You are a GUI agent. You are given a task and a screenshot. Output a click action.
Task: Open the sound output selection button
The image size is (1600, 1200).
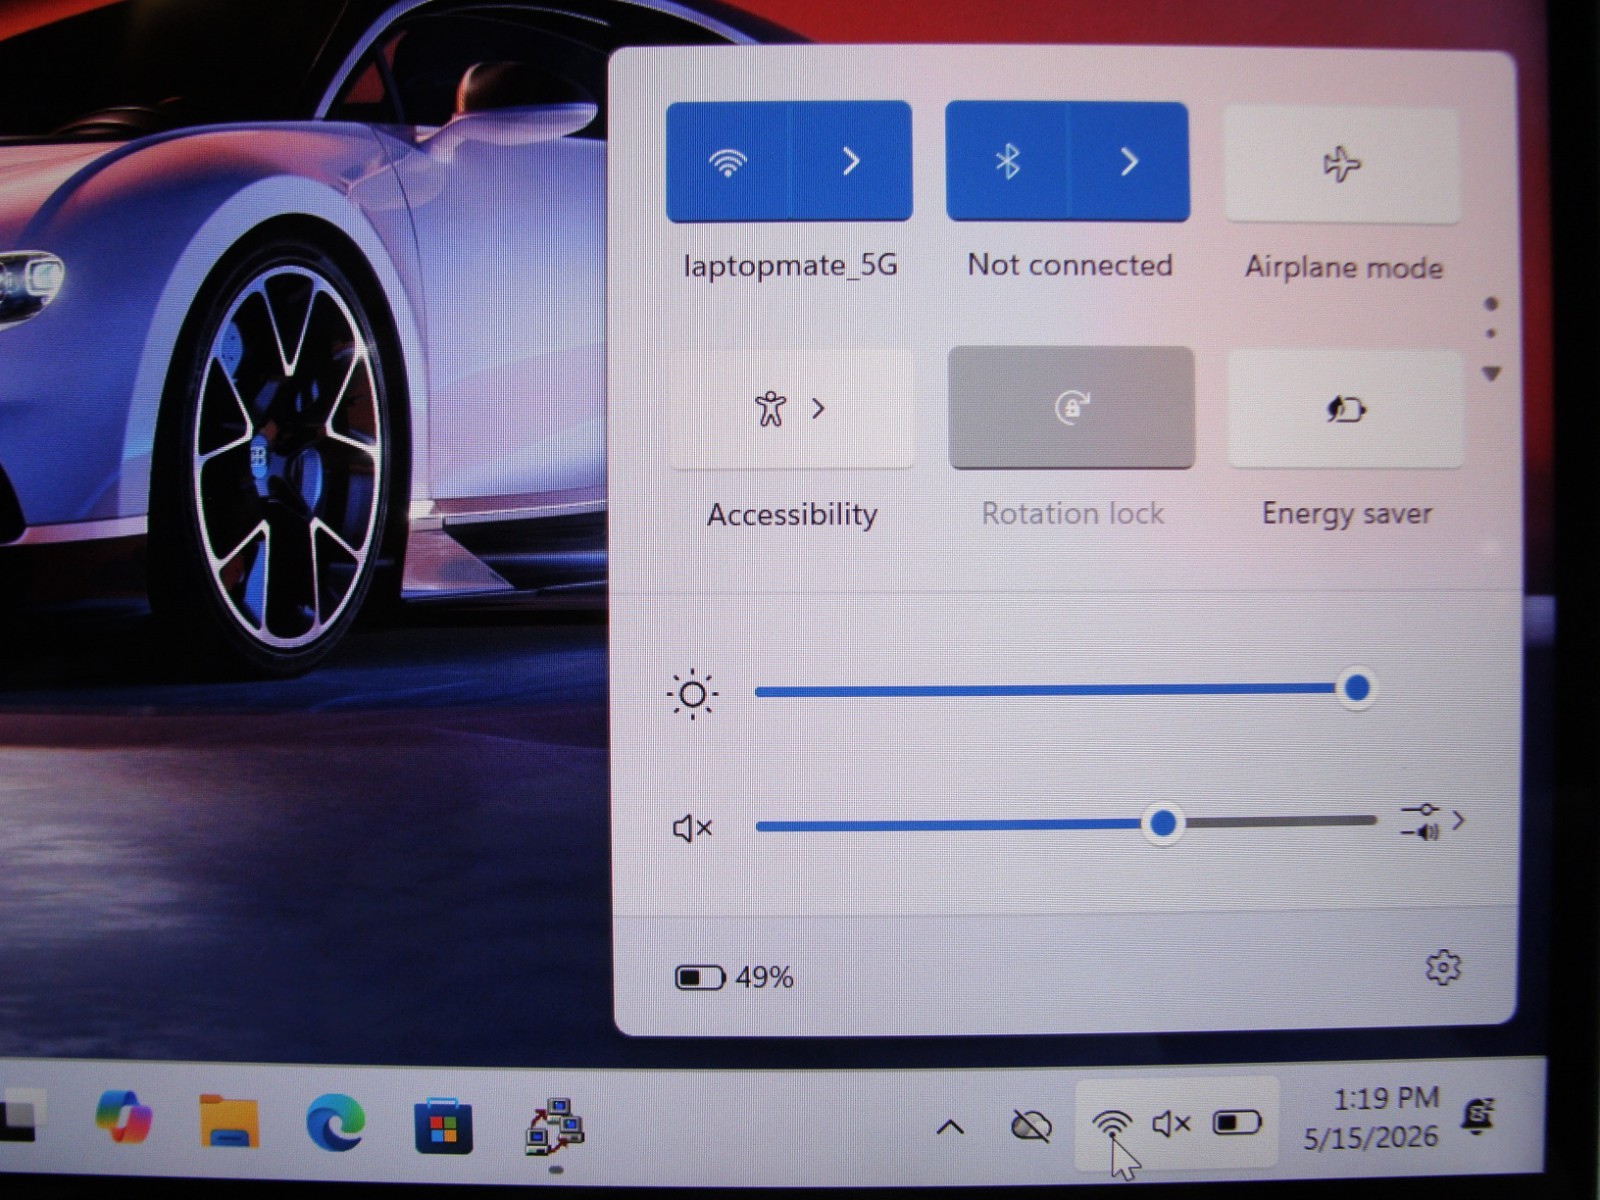(1432, 822)
